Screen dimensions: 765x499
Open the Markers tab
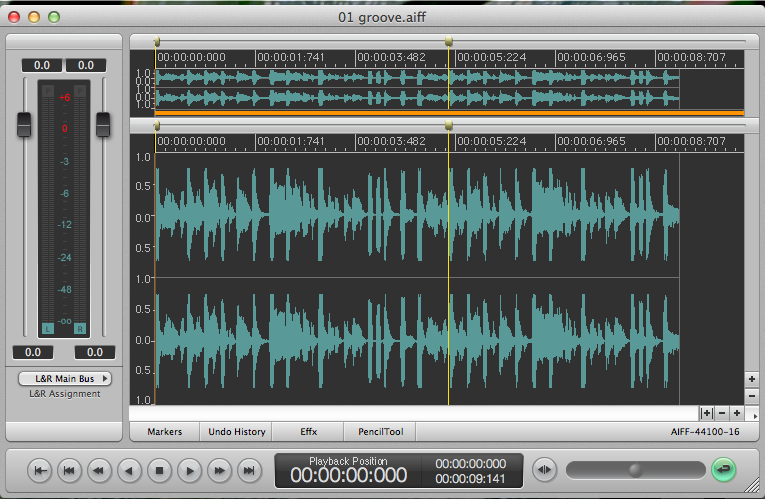pos(164,432)
